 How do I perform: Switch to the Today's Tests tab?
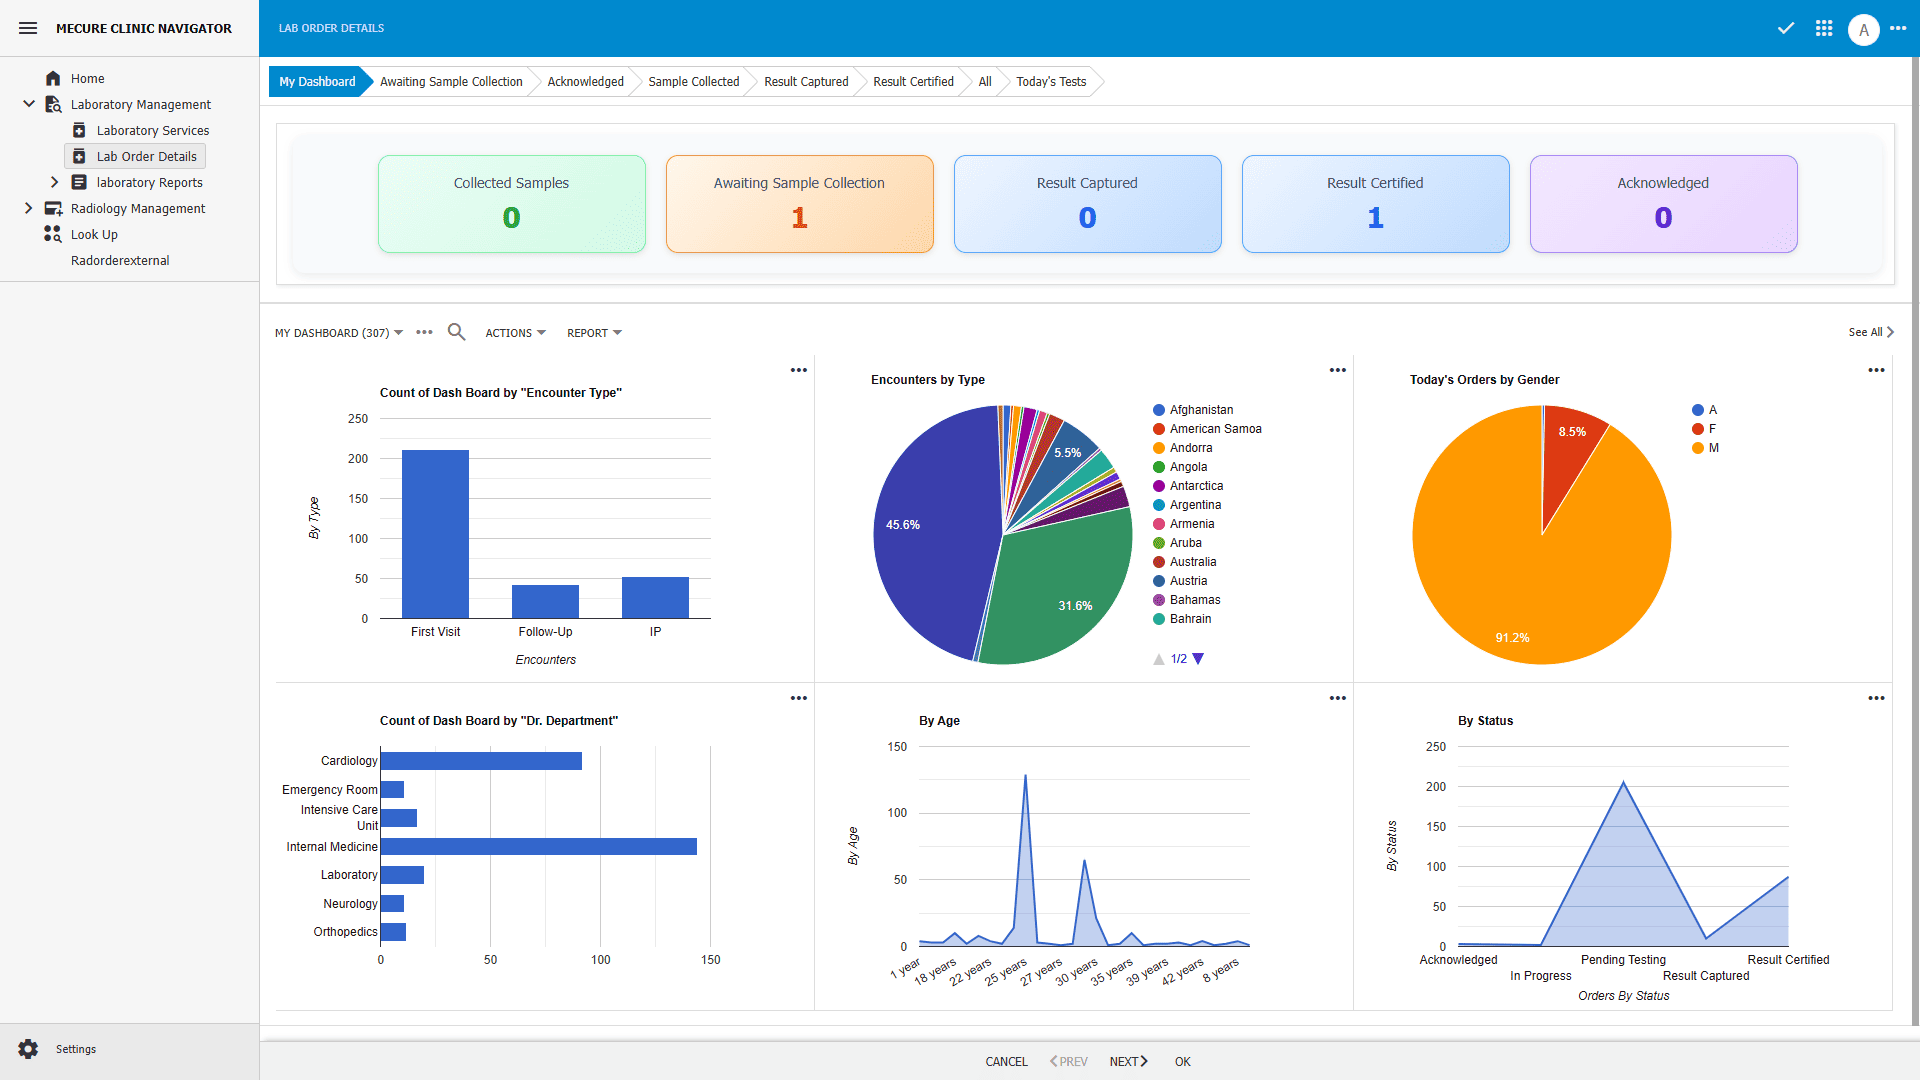1049,81
